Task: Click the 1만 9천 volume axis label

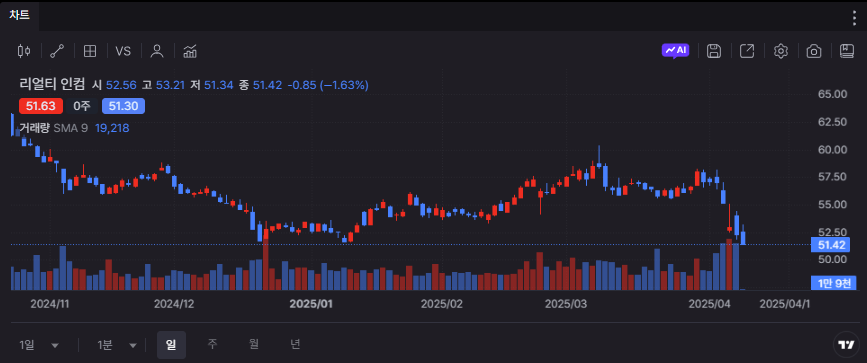Action: pos(834,283)
